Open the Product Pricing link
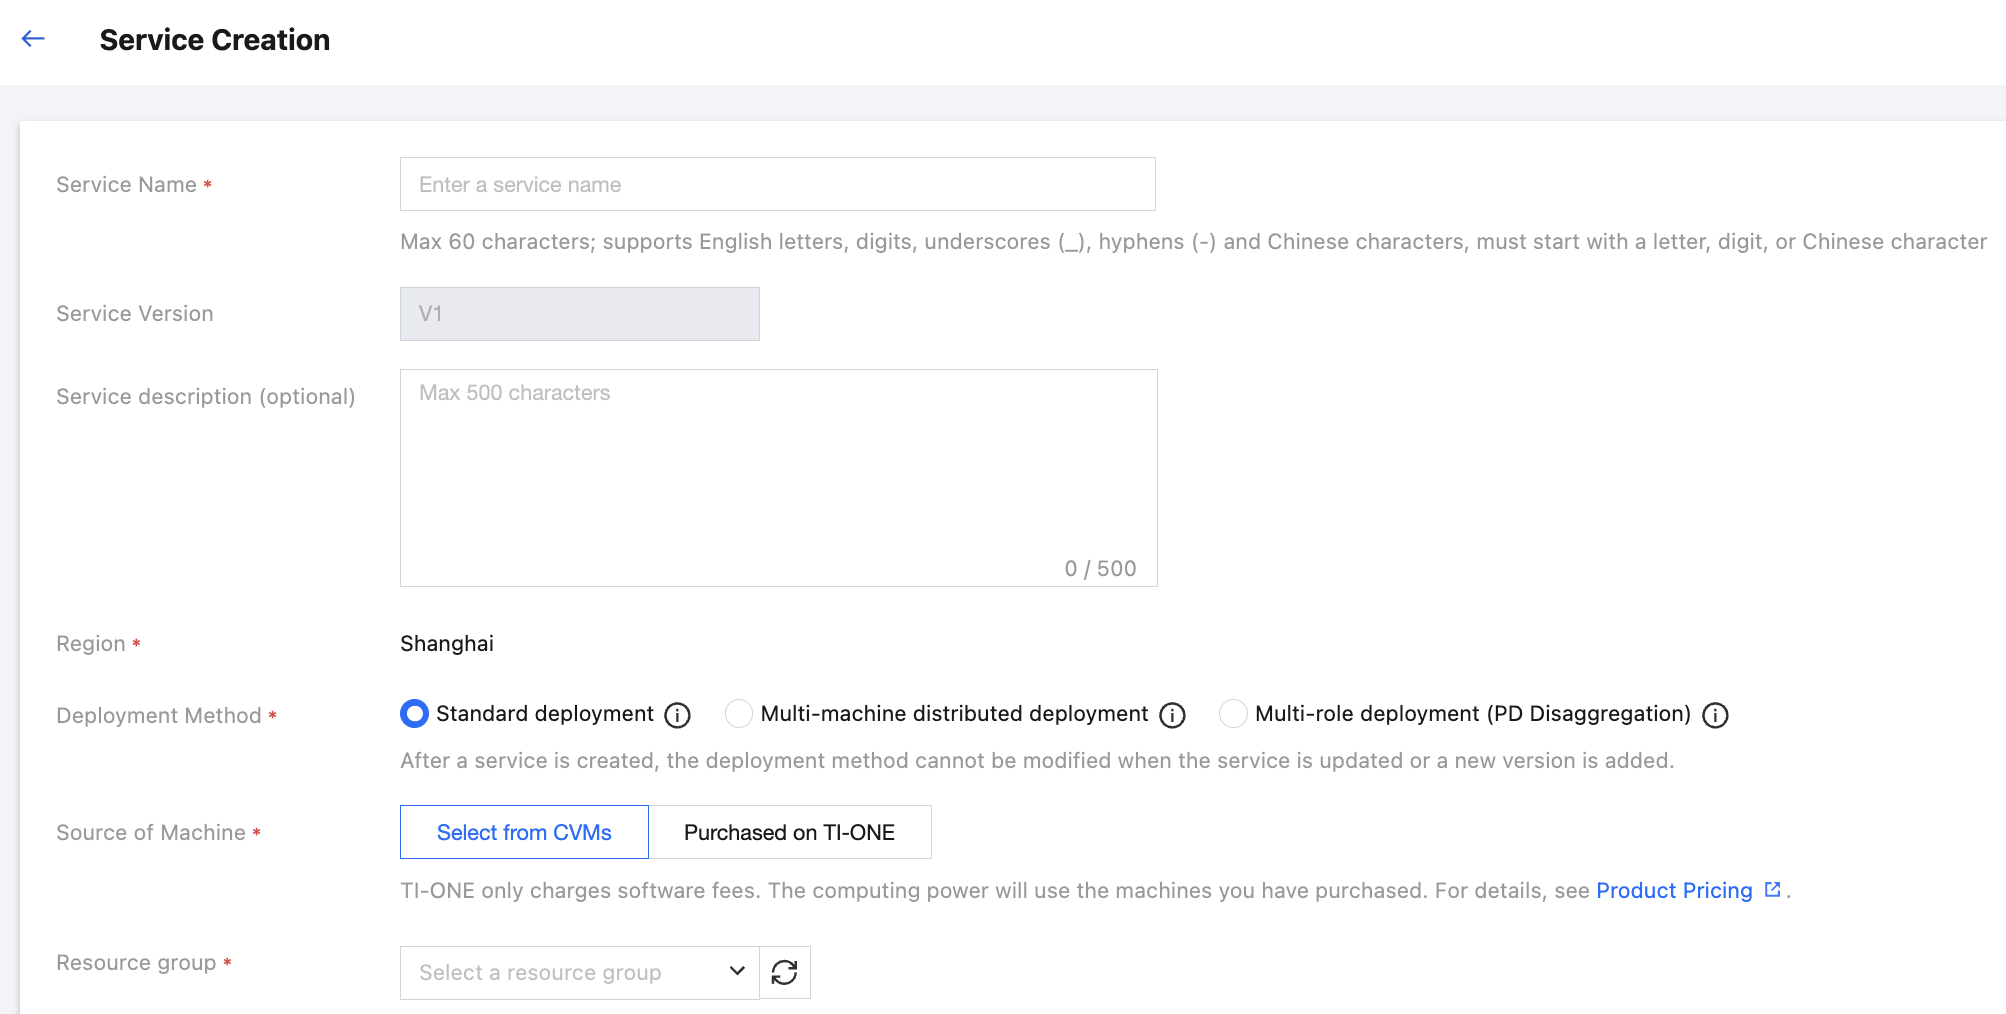Screen dimensions: 2006x1014 pos(1674,890)
